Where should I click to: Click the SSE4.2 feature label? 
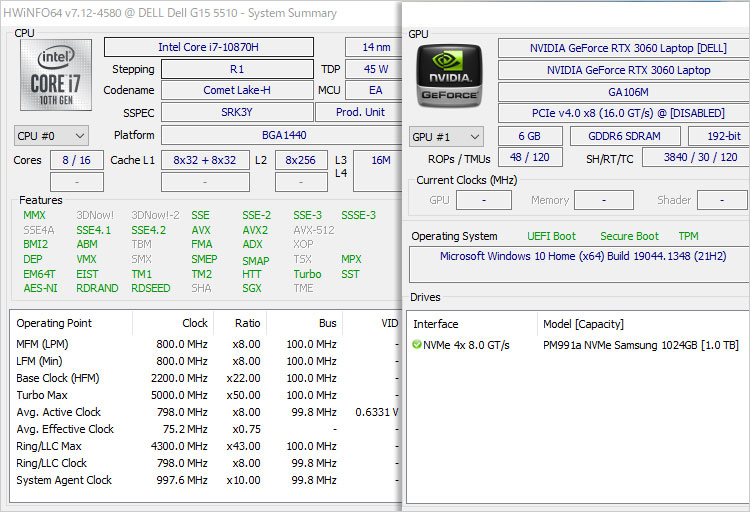[x=149, y=230]
